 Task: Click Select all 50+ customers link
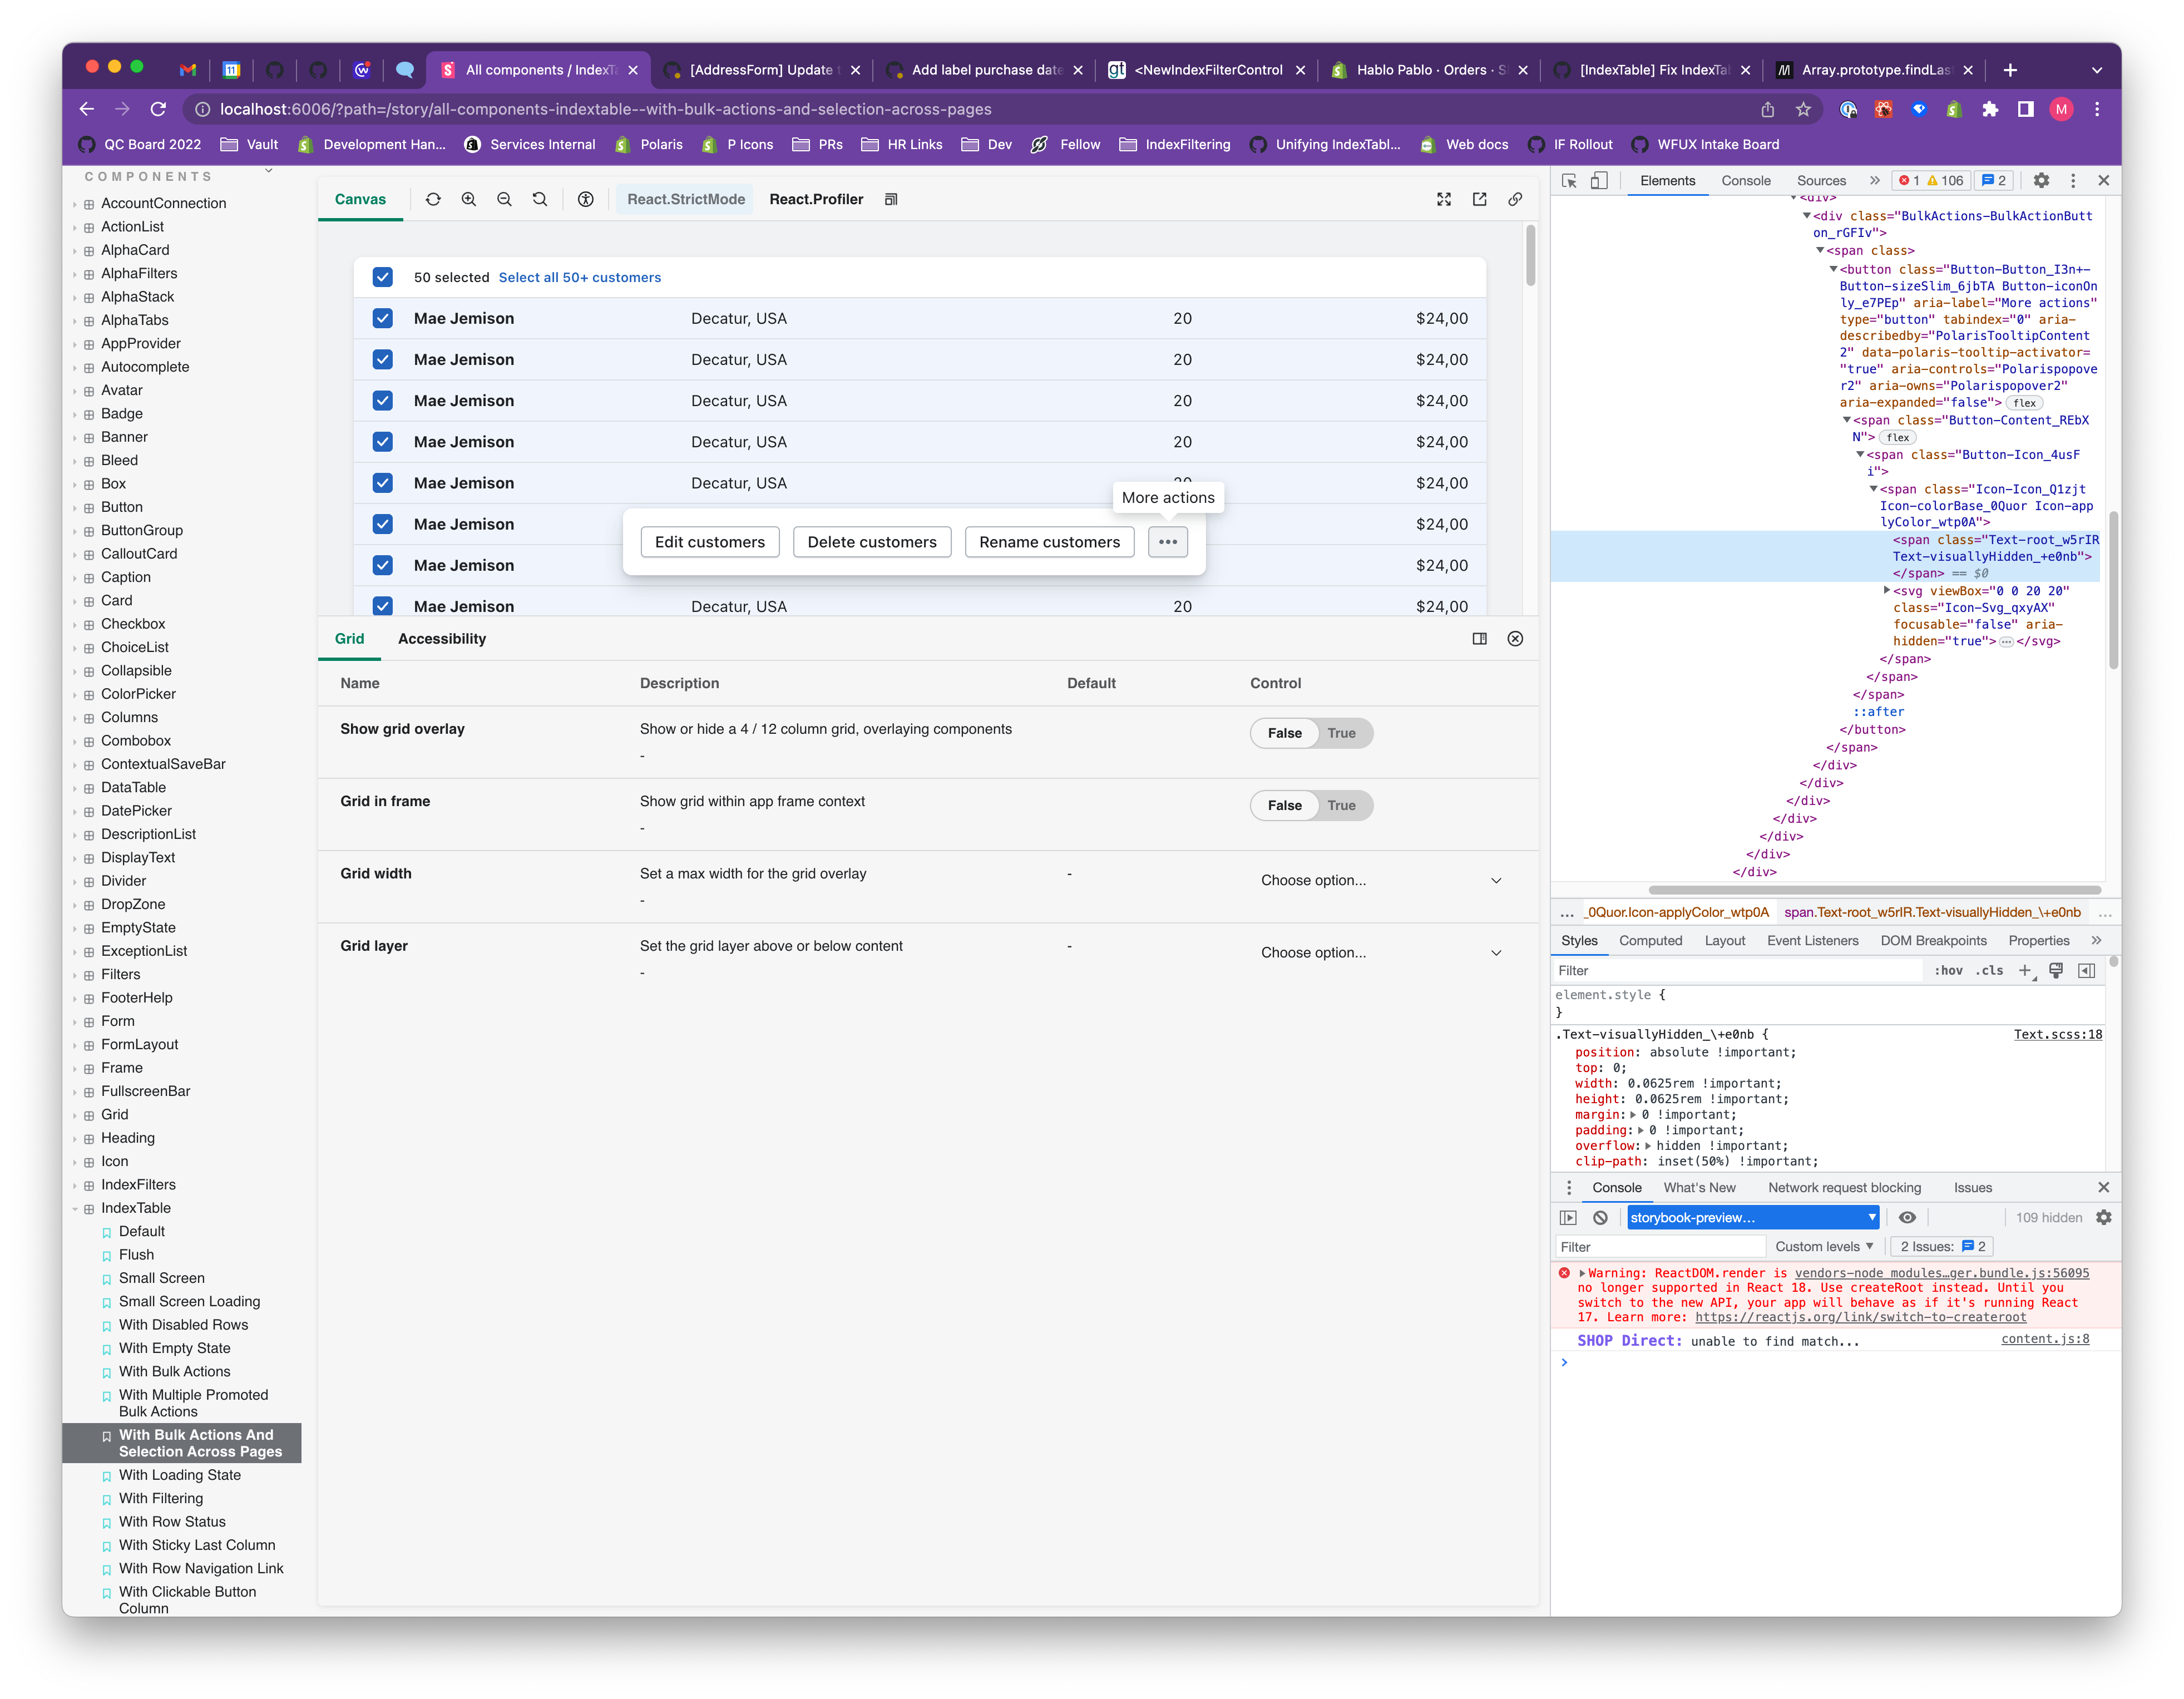click(580, 277)
